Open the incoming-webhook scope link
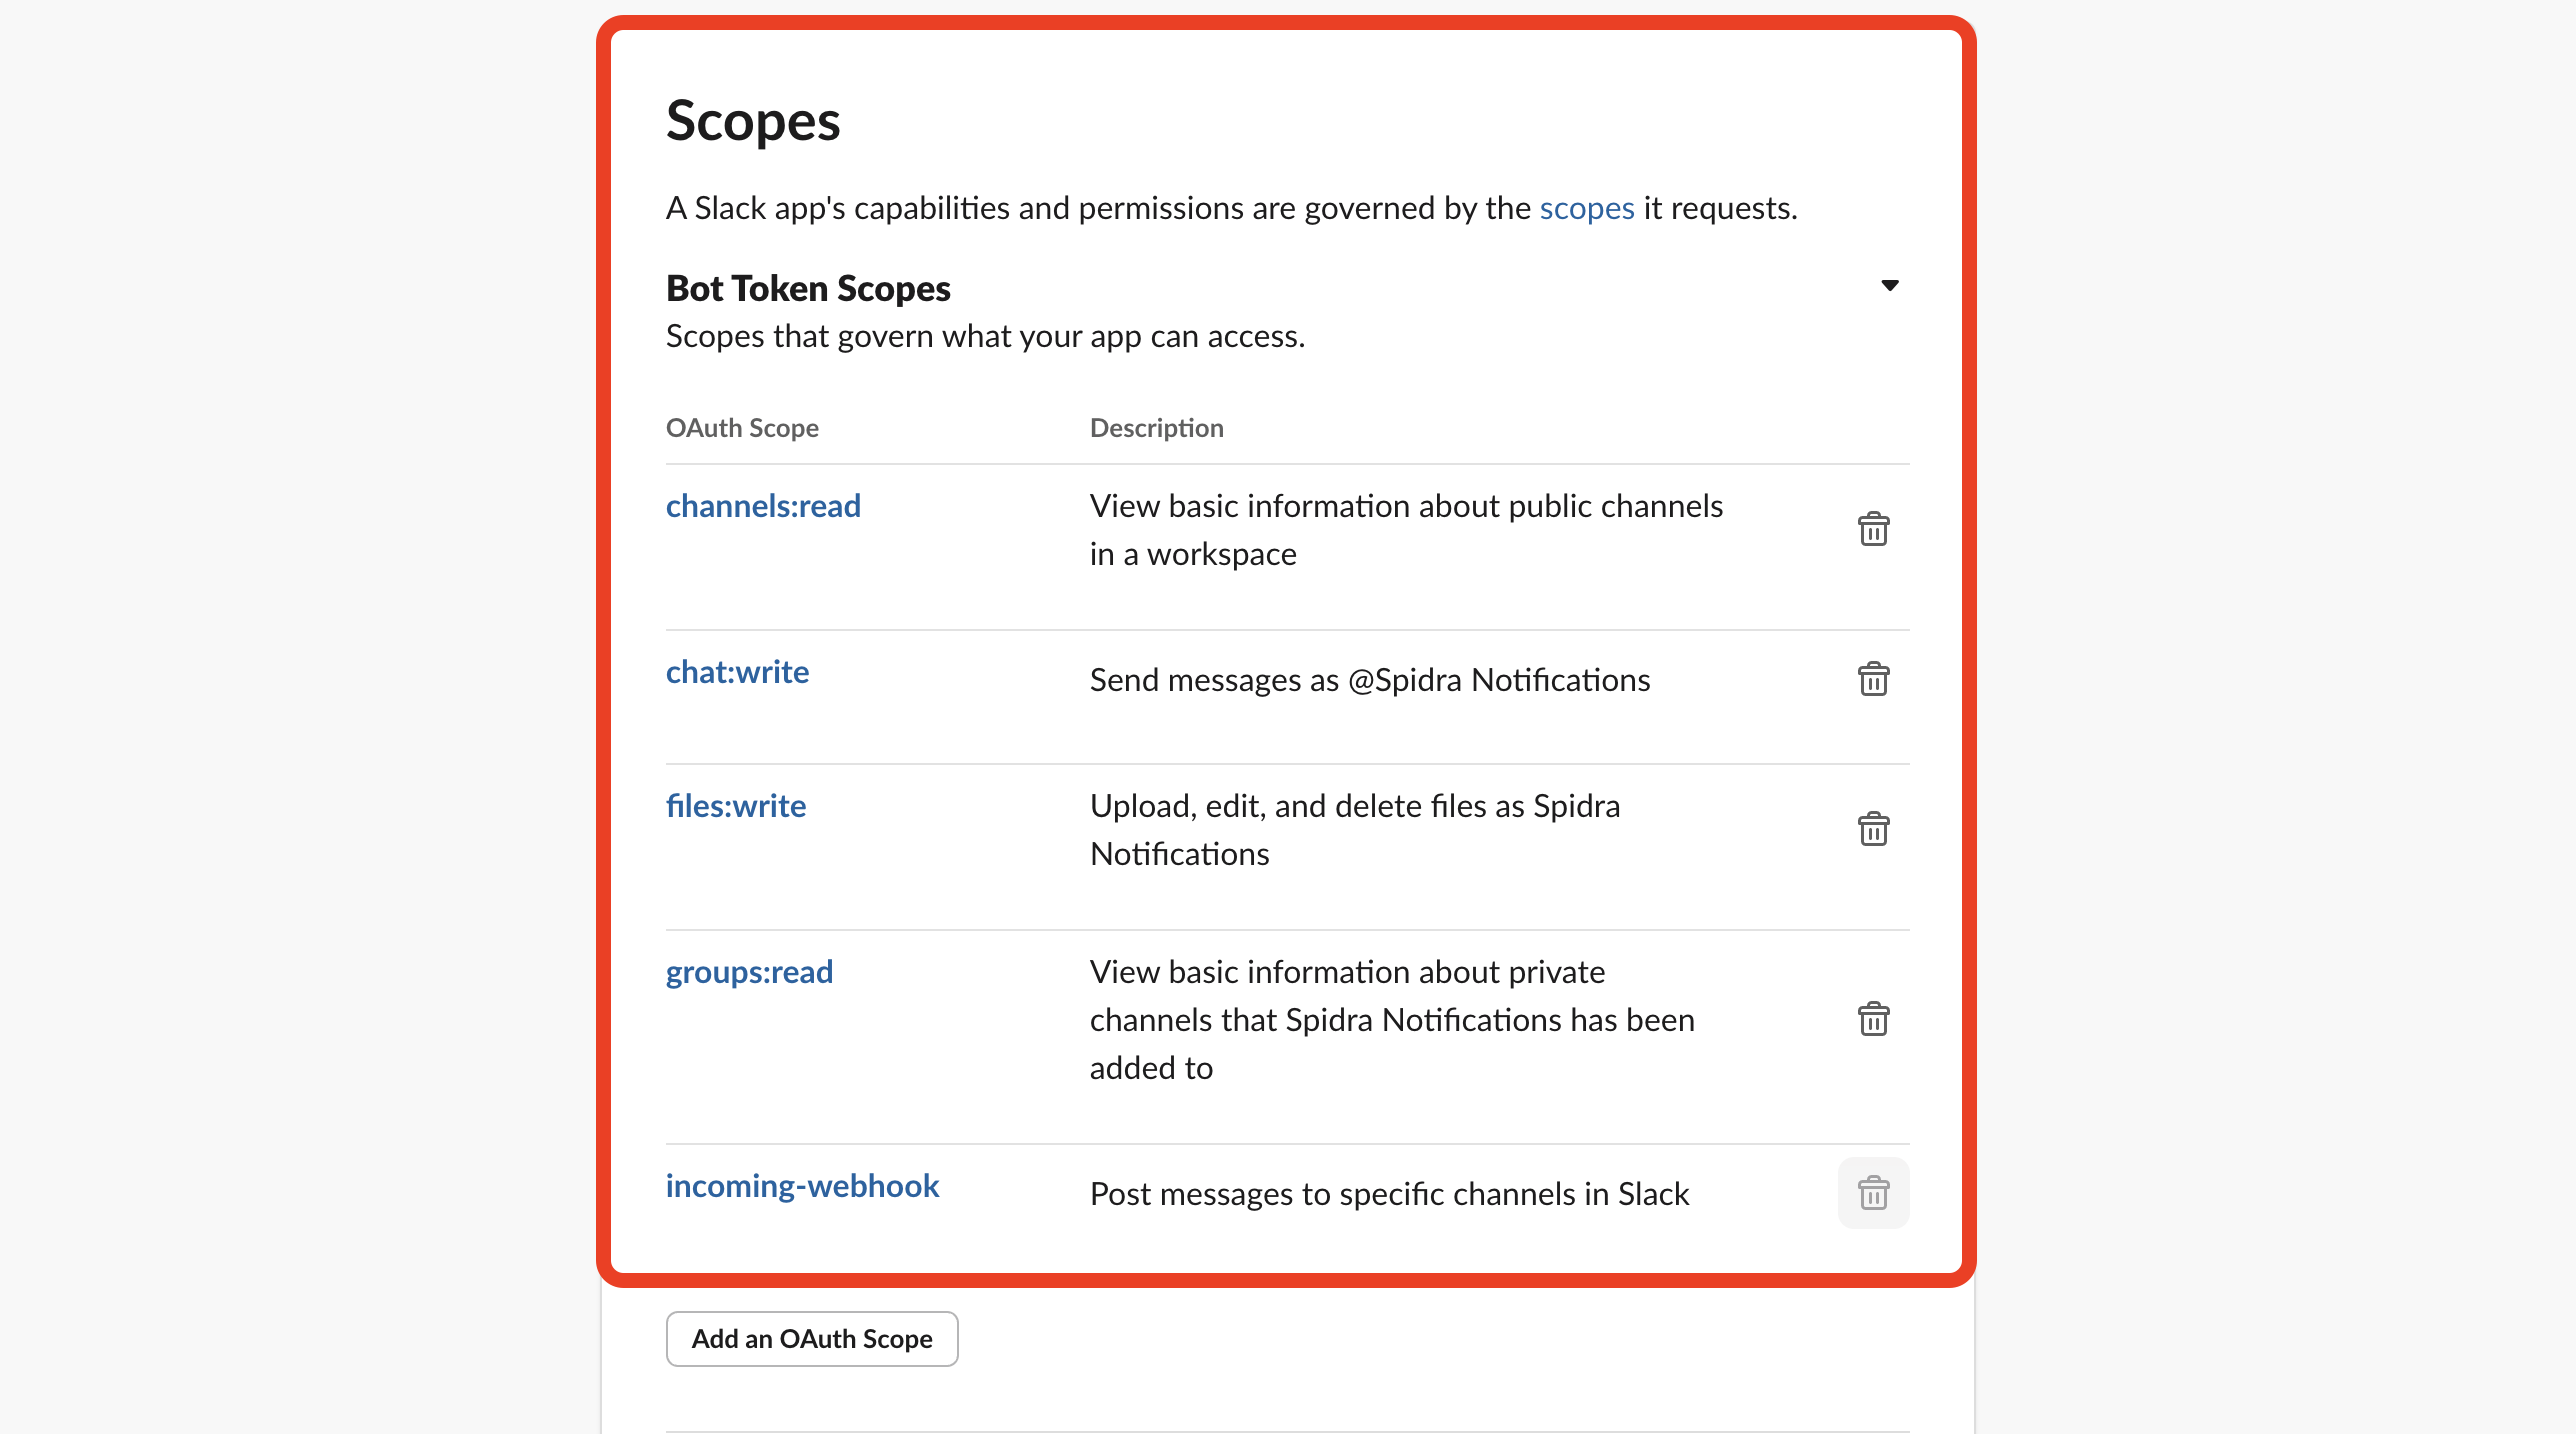The width and height of the screenshot is (2576, 1434). pos(801,1185)
